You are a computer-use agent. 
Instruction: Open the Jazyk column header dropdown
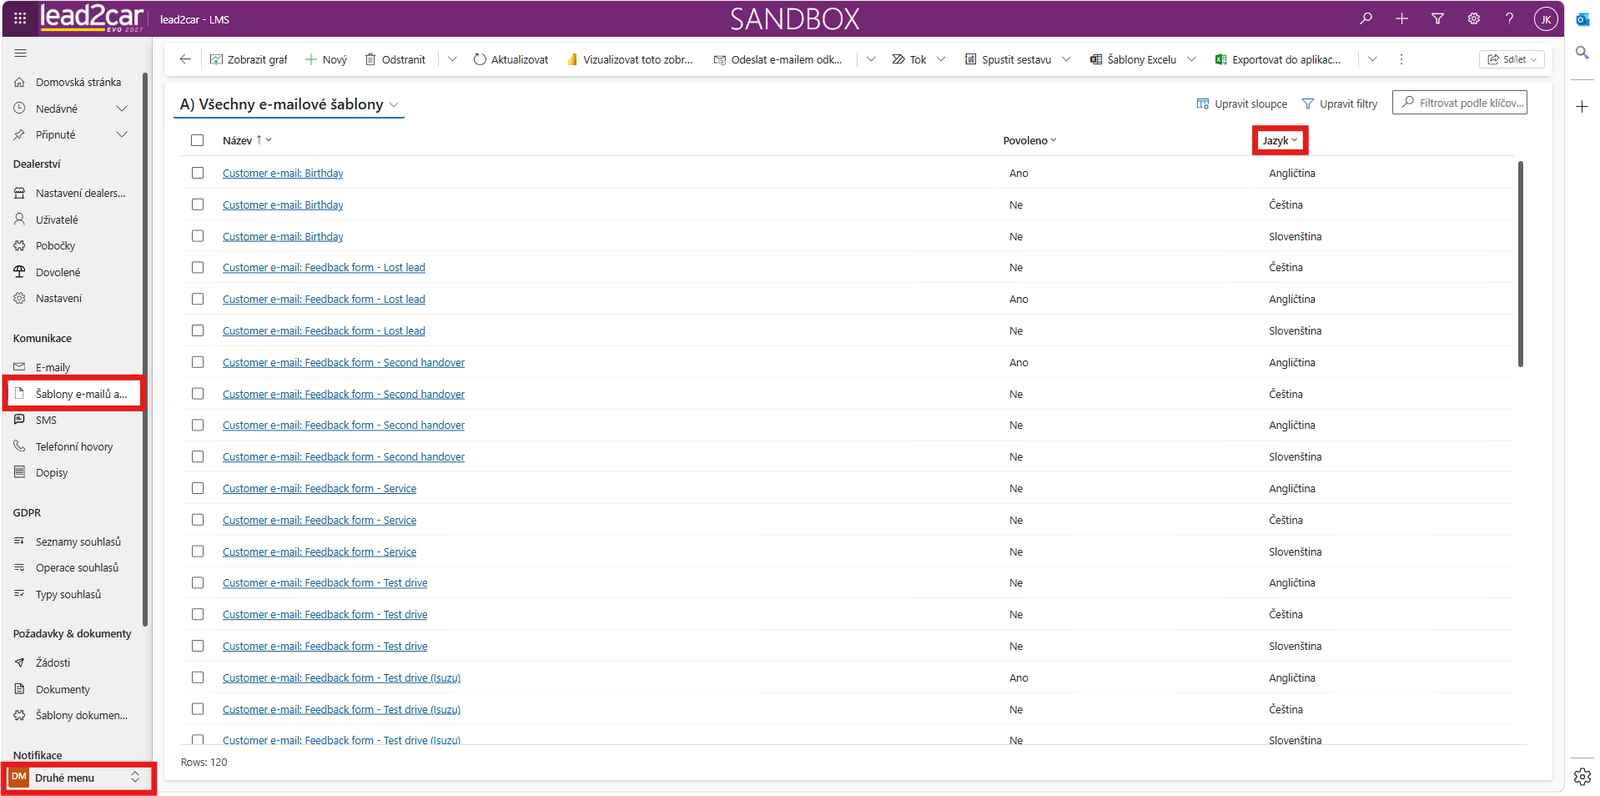pyautogui.click(x=1280, y=141)
